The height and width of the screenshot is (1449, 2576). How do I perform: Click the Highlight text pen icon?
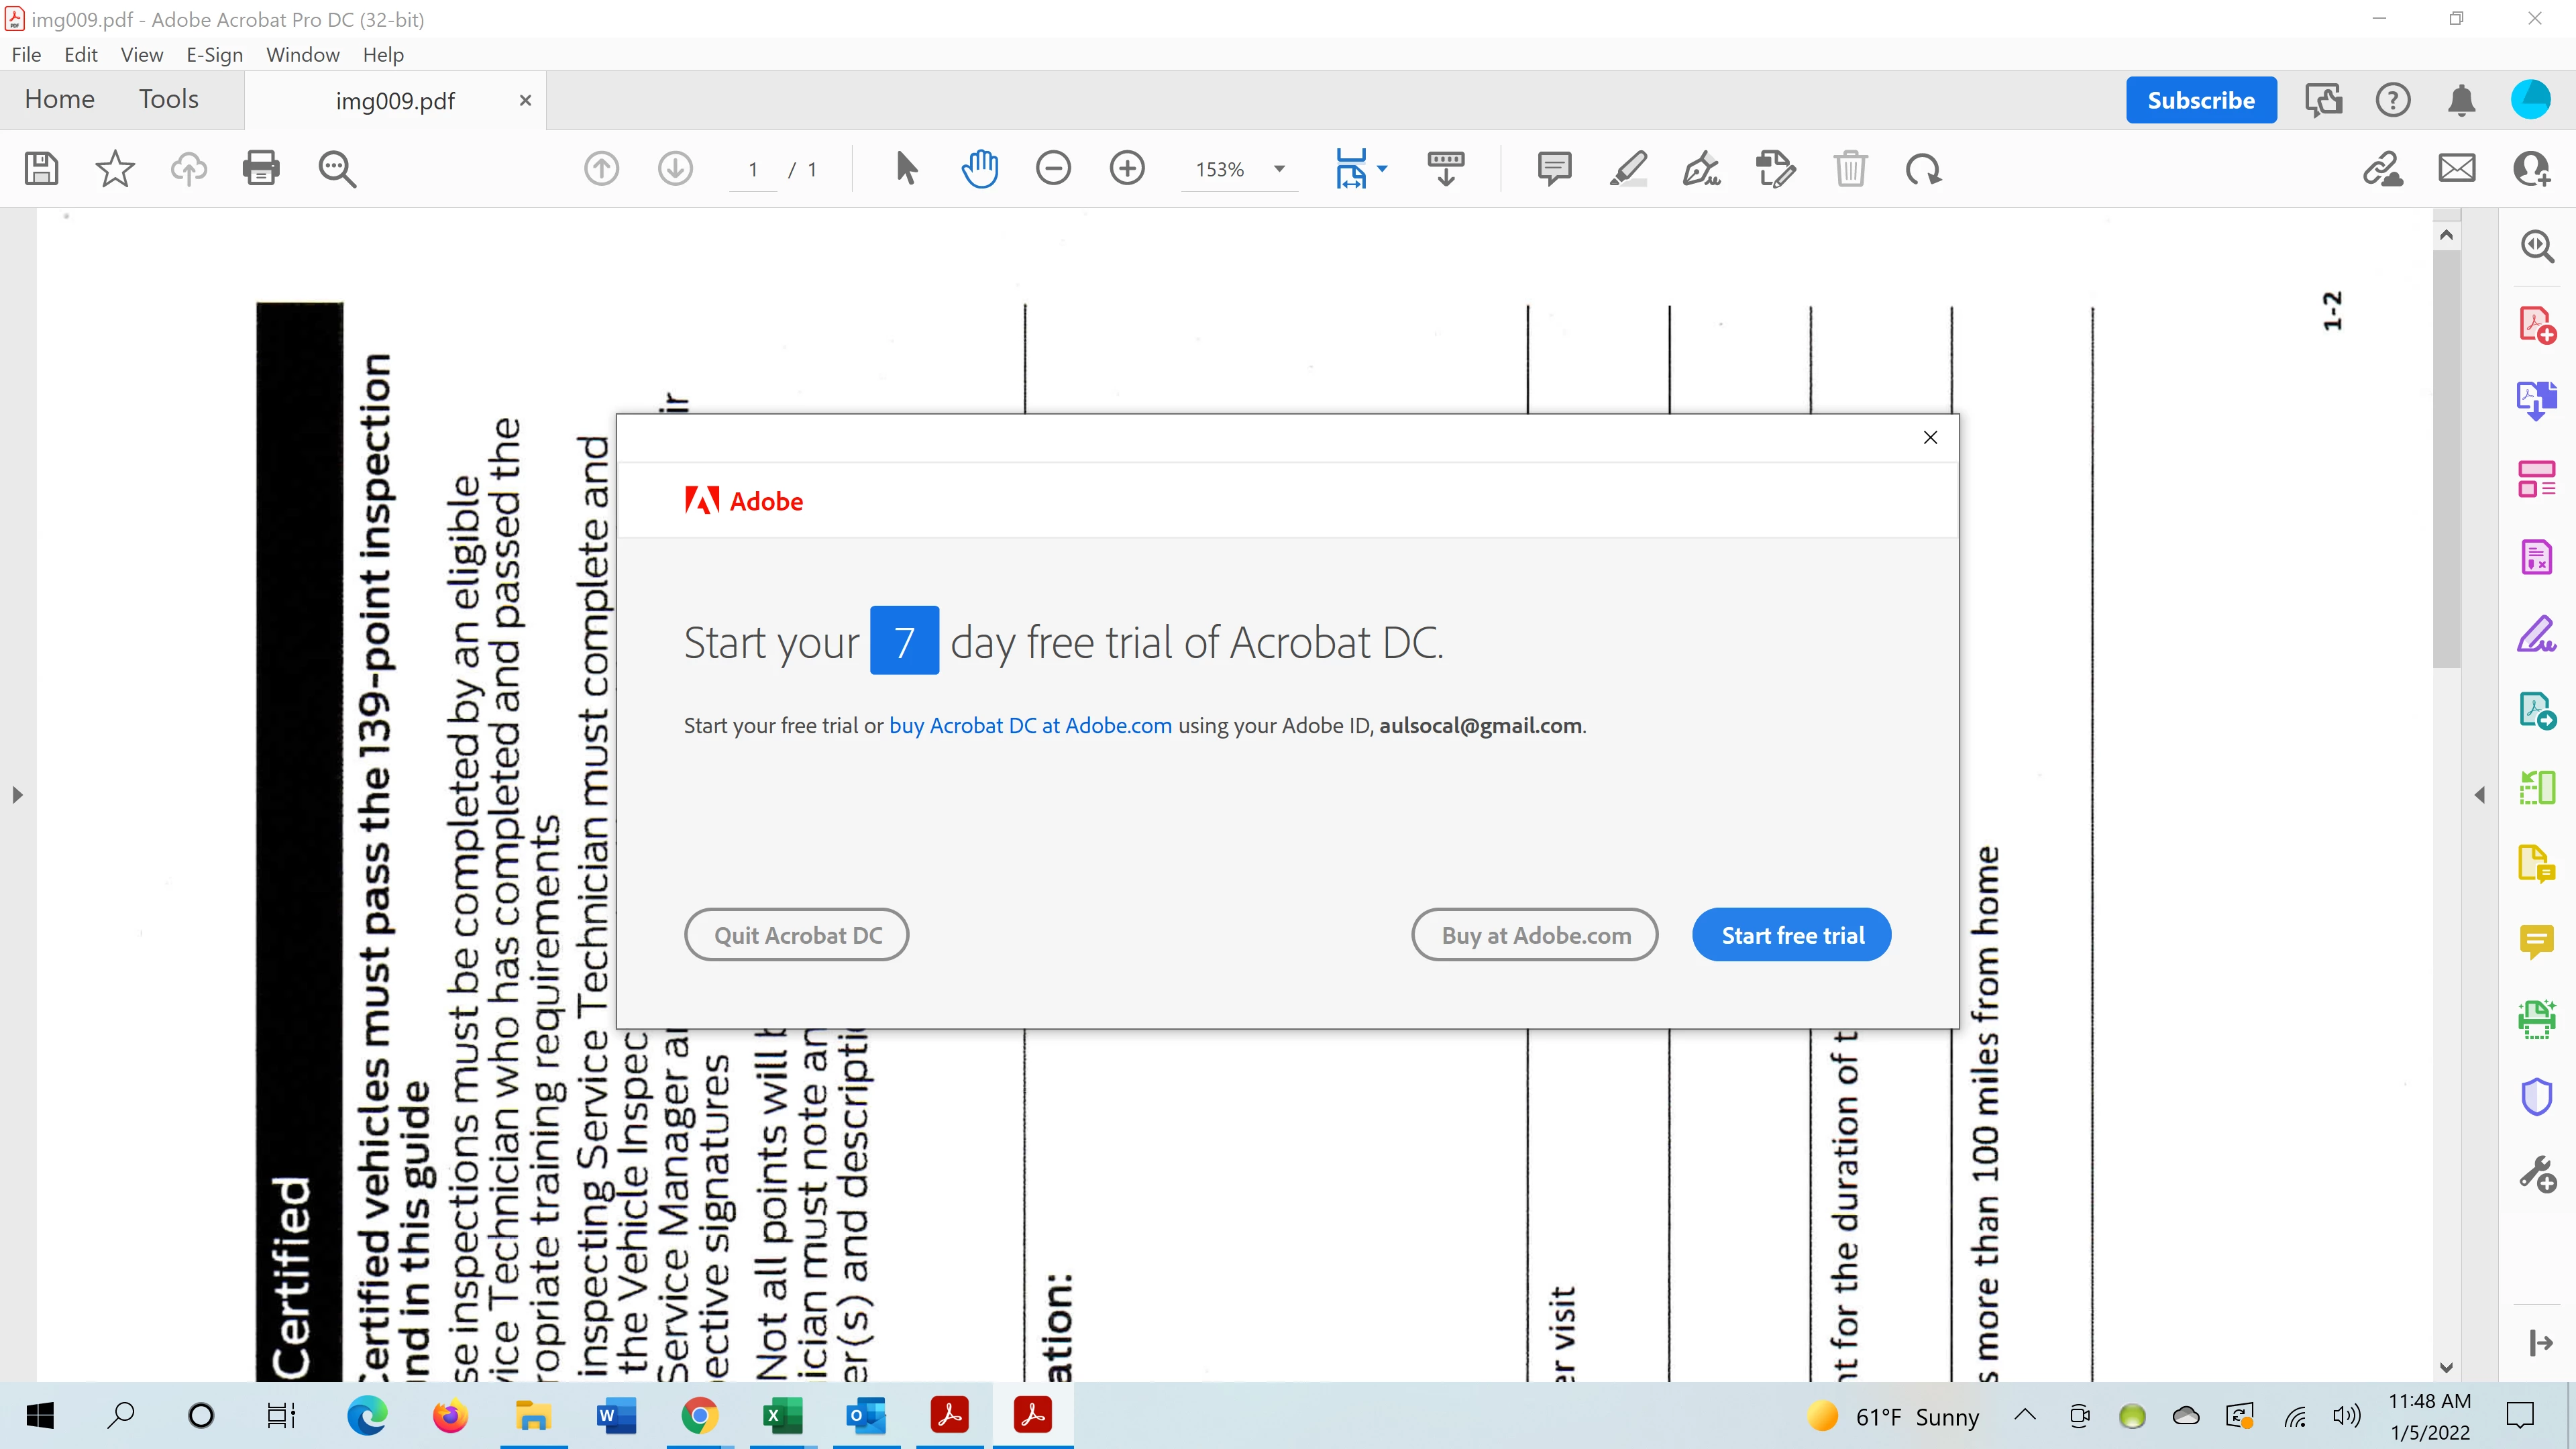pyautogui.click(x=1628, y=169)
